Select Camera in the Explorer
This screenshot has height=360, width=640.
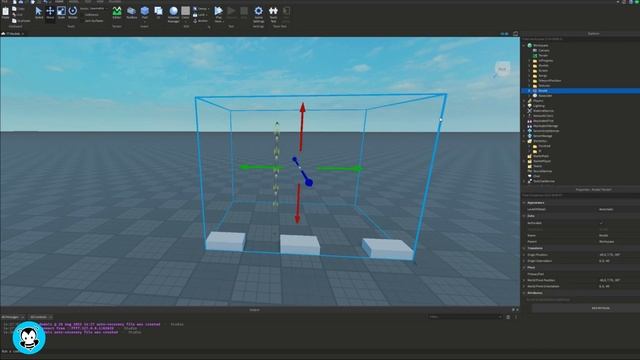[544, 51]
